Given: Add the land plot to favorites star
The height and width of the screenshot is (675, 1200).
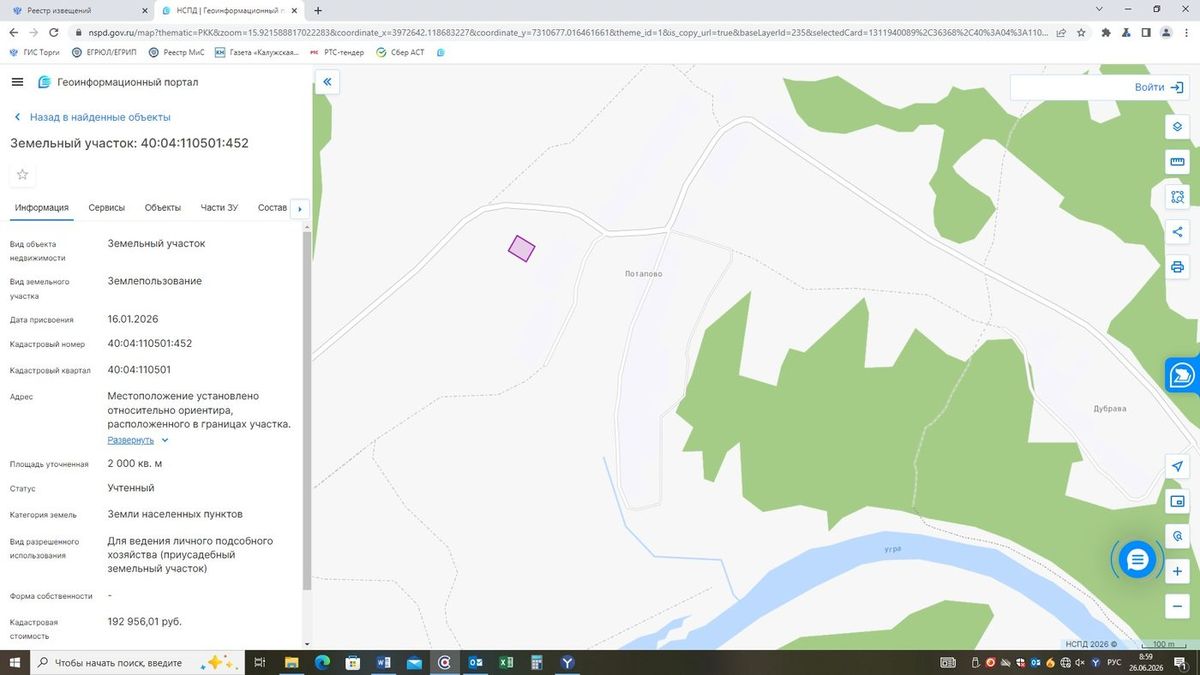Looking at the screenshot, I should pyautogui.click(x=23, y=175).
